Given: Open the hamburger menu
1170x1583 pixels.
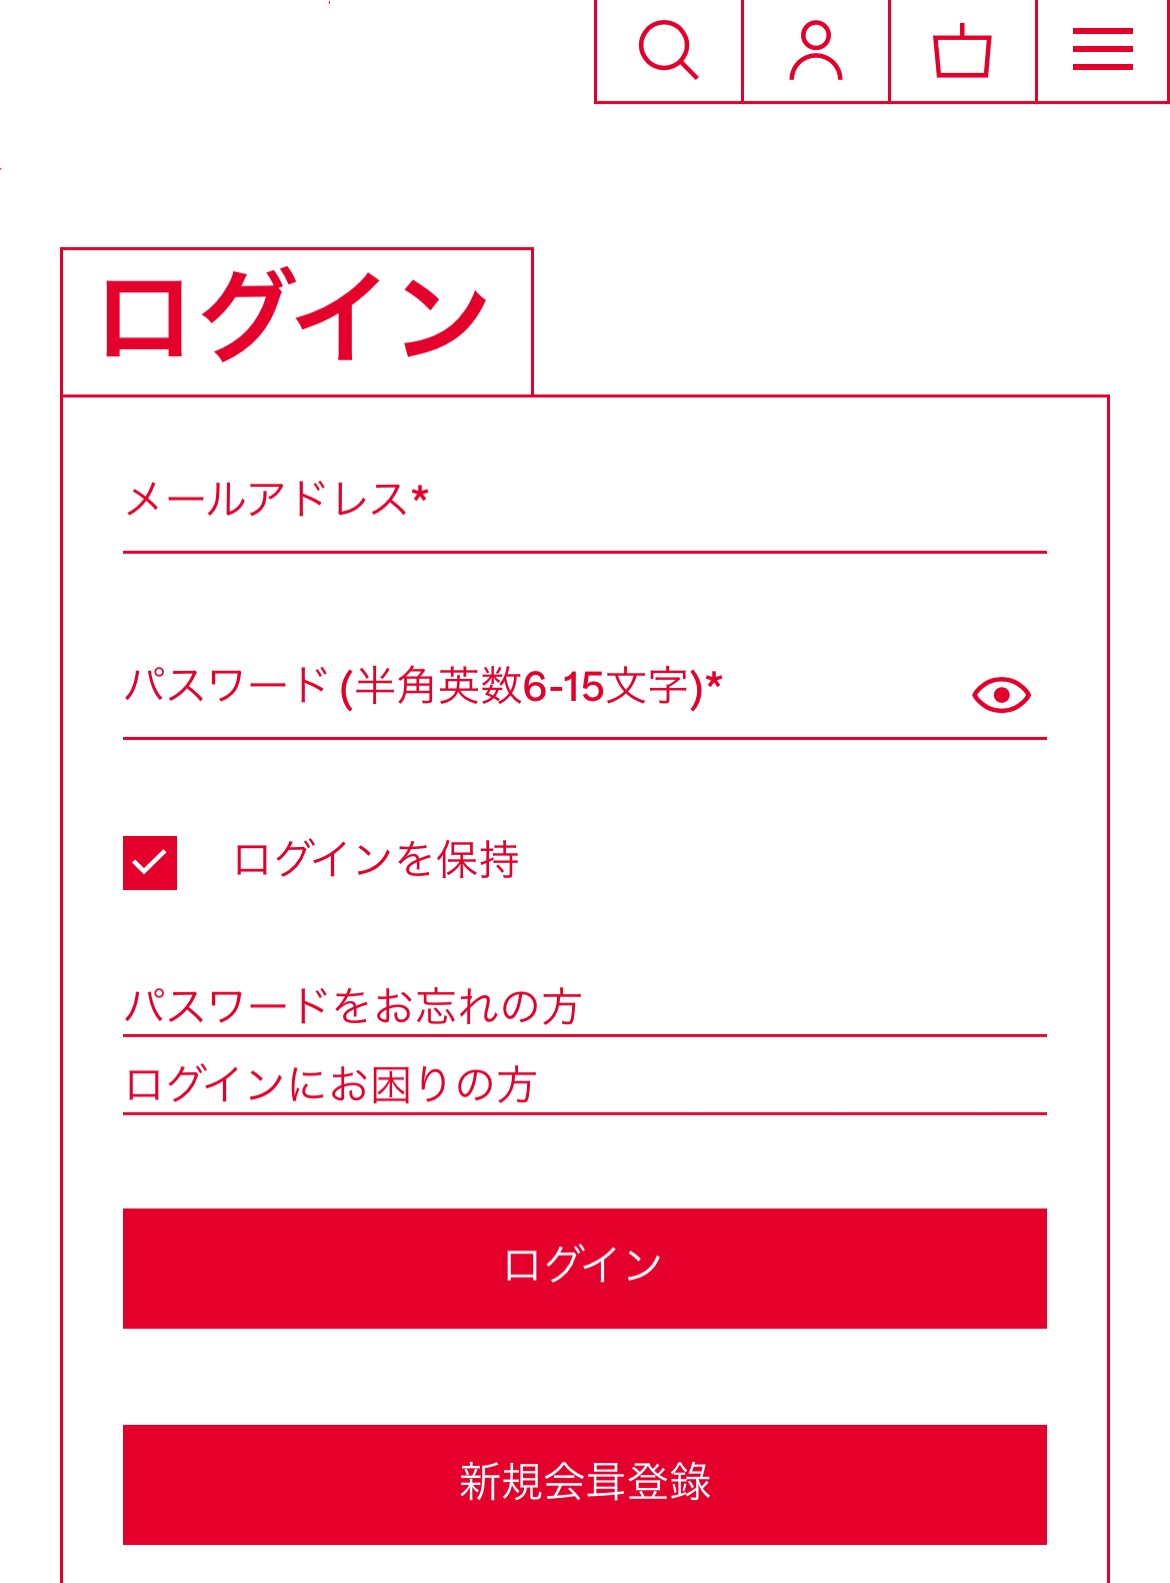Looking at the screenshot, I should pos(1102,50).
